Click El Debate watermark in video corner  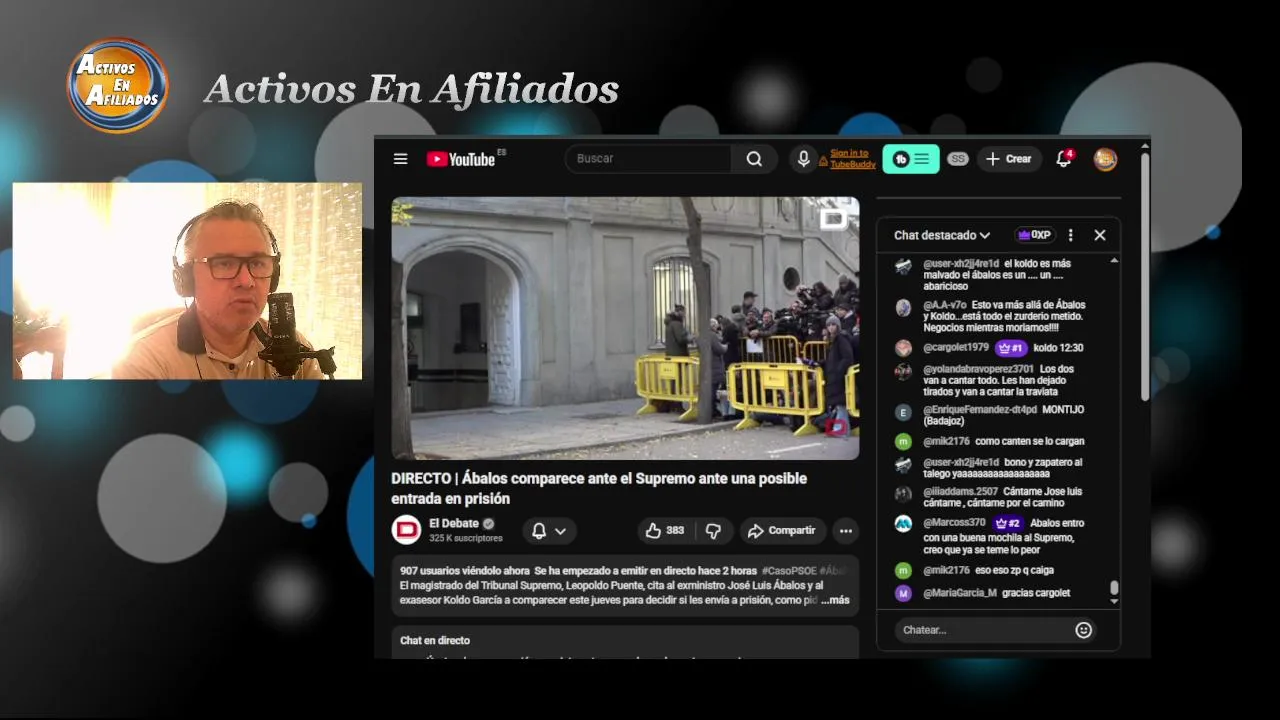click(x=834, y=218)
